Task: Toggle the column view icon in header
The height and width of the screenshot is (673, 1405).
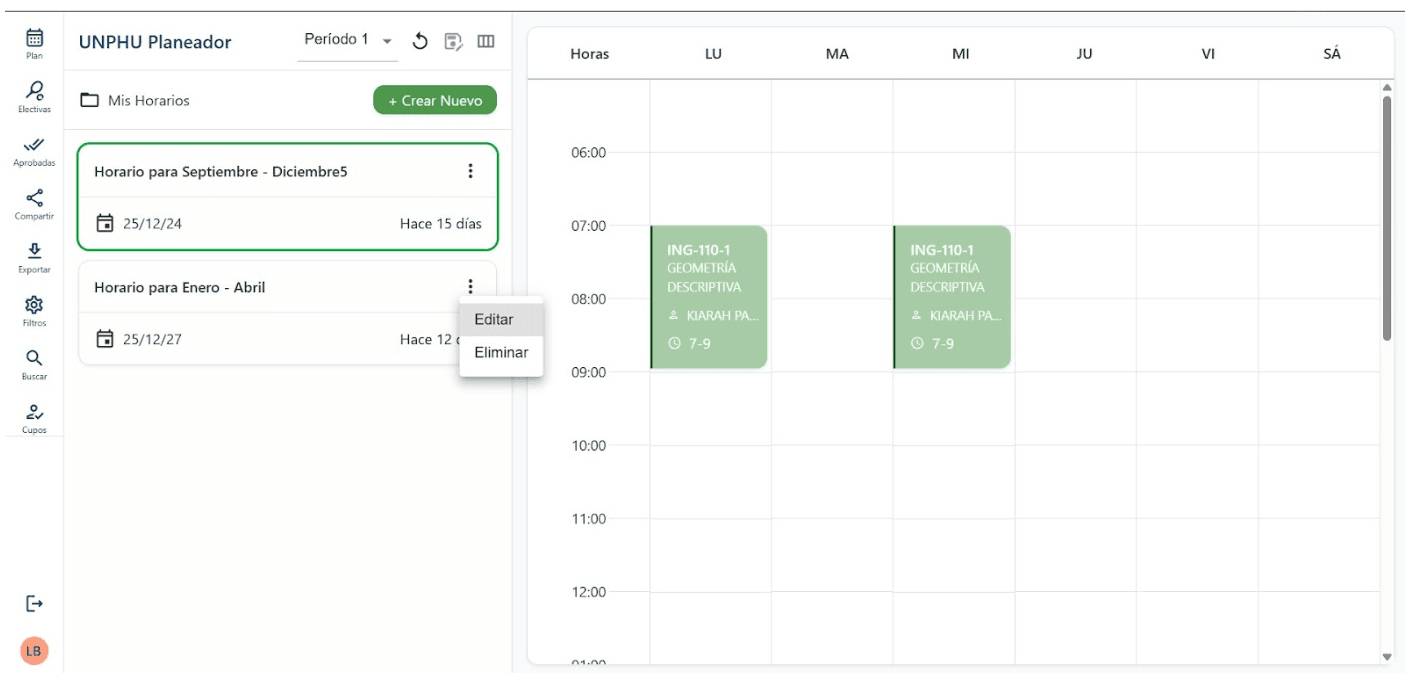Action: pyautogui.click(x=486, y=41)
